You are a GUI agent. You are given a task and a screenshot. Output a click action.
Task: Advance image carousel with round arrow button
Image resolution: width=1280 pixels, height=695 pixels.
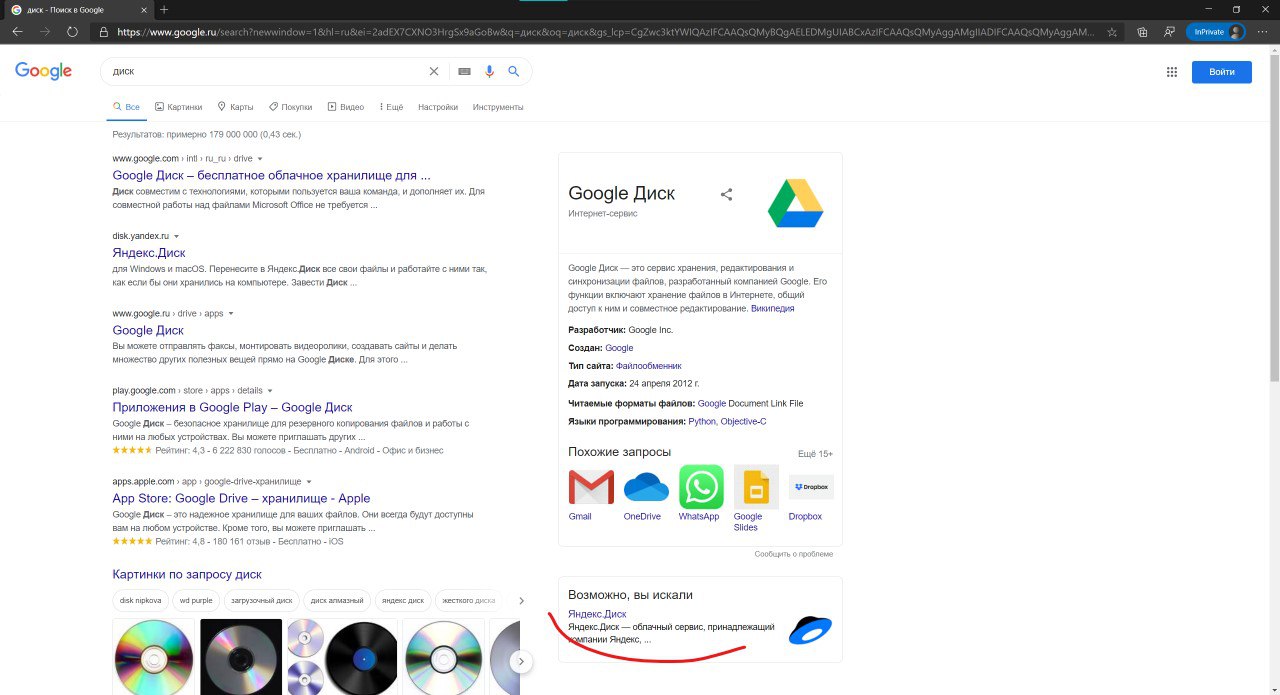[x=520, y=661]
